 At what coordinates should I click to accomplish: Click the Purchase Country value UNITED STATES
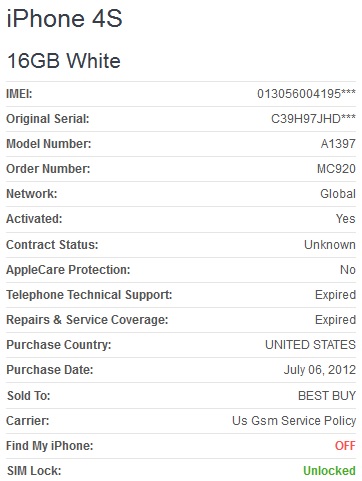pyautogui.click(x=310, y=345)
